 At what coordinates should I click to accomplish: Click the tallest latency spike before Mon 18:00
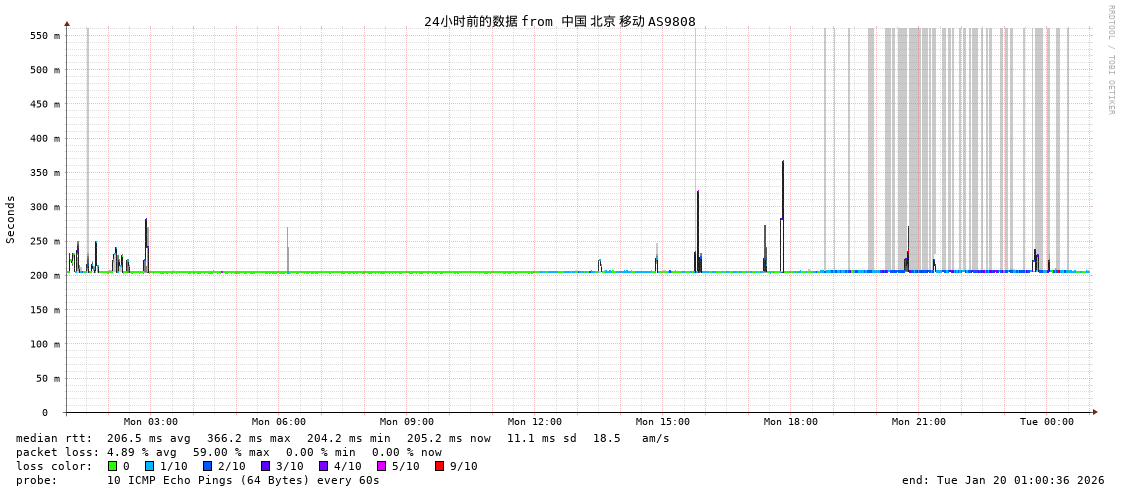[x=783, y=200]
